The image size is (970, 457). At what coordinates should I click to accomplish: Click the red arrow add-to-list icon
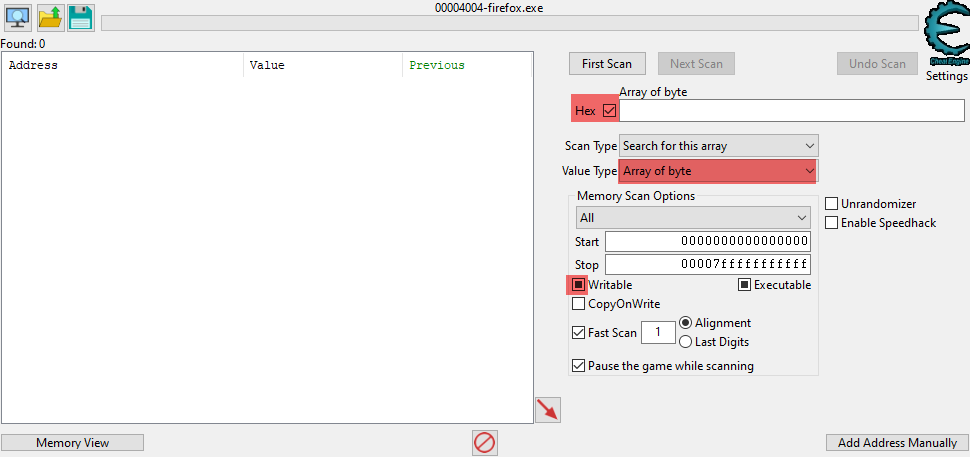(547, 410)
